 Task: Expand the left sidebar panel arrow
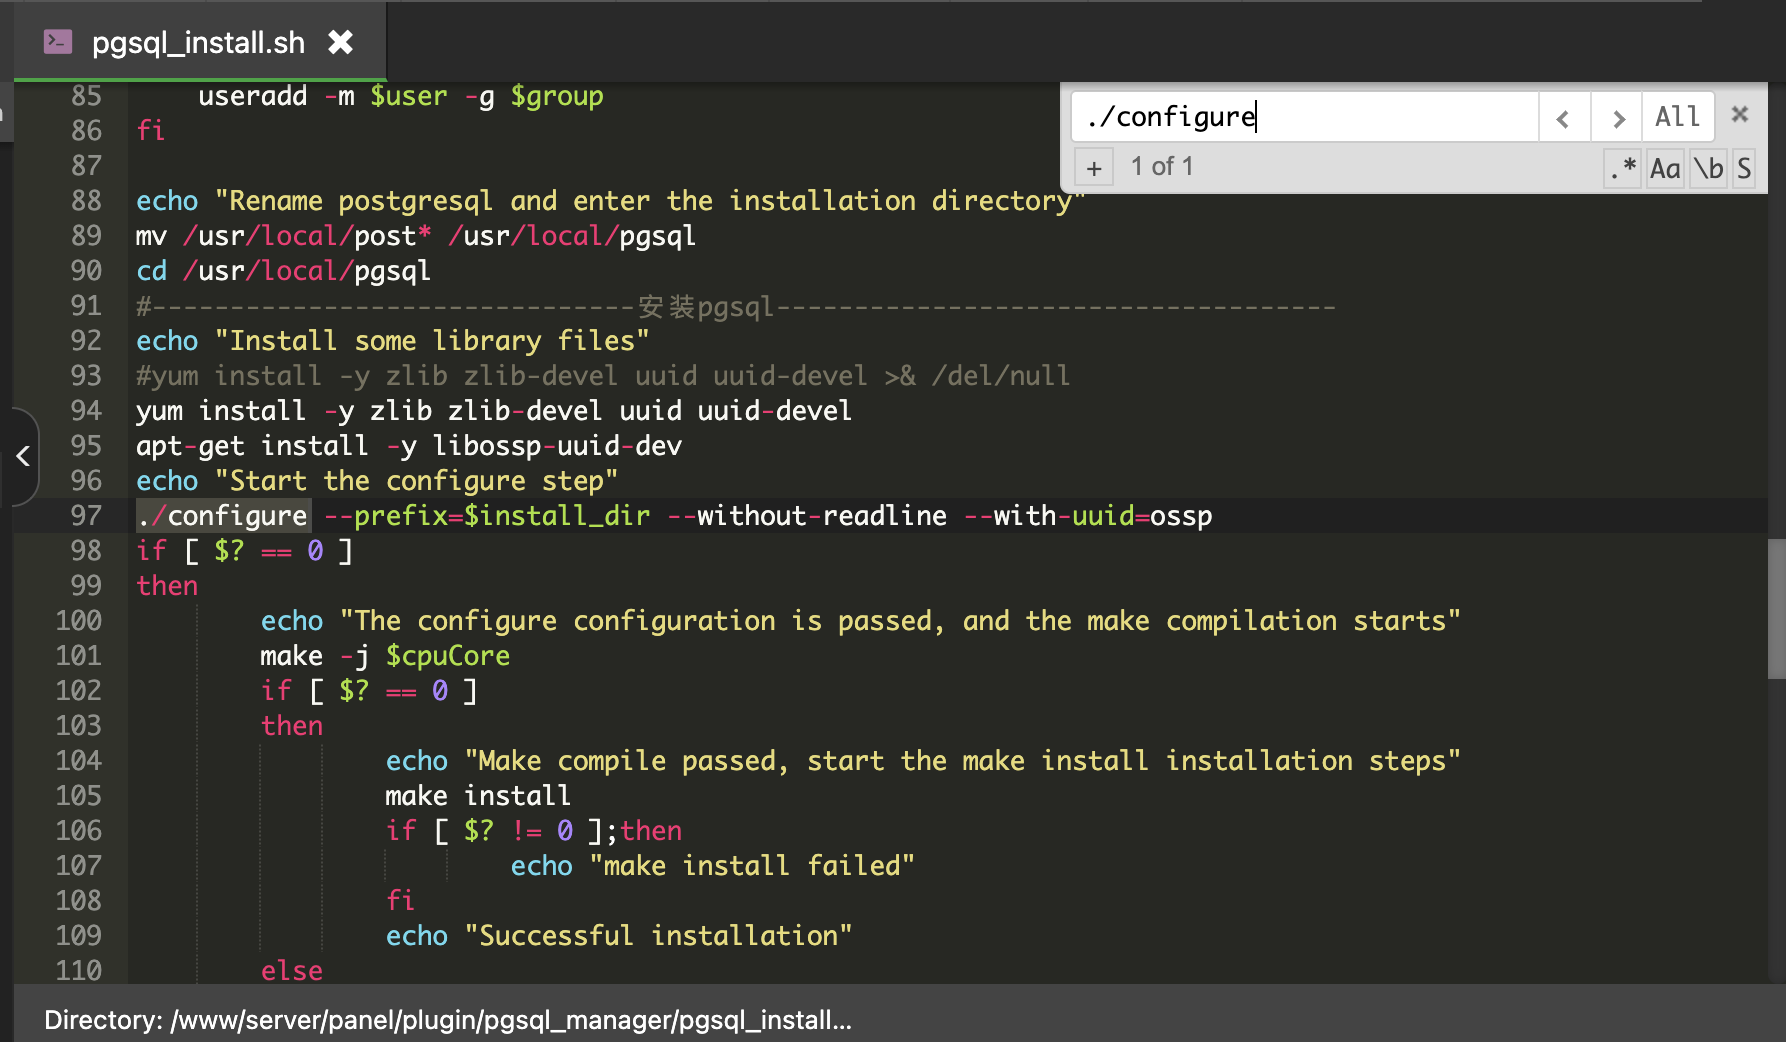[24, 457]
